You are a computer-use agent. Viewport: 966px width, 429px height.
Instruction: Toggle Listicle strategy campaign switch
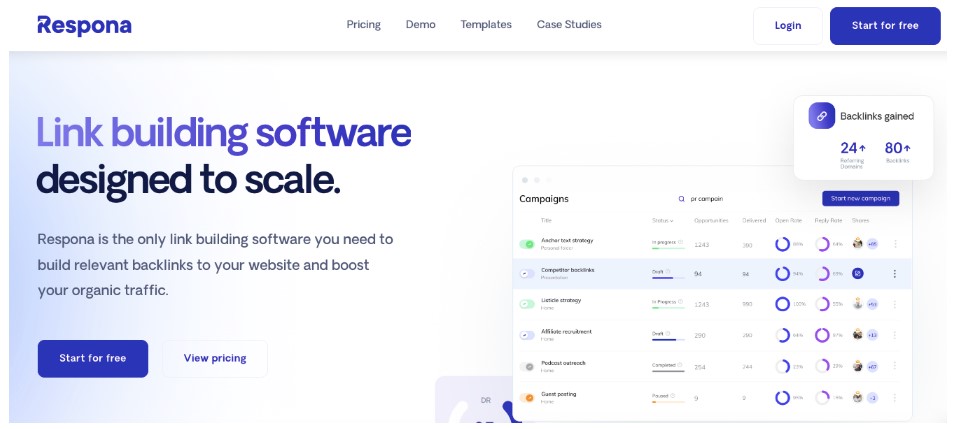click(x=527, y=304)
